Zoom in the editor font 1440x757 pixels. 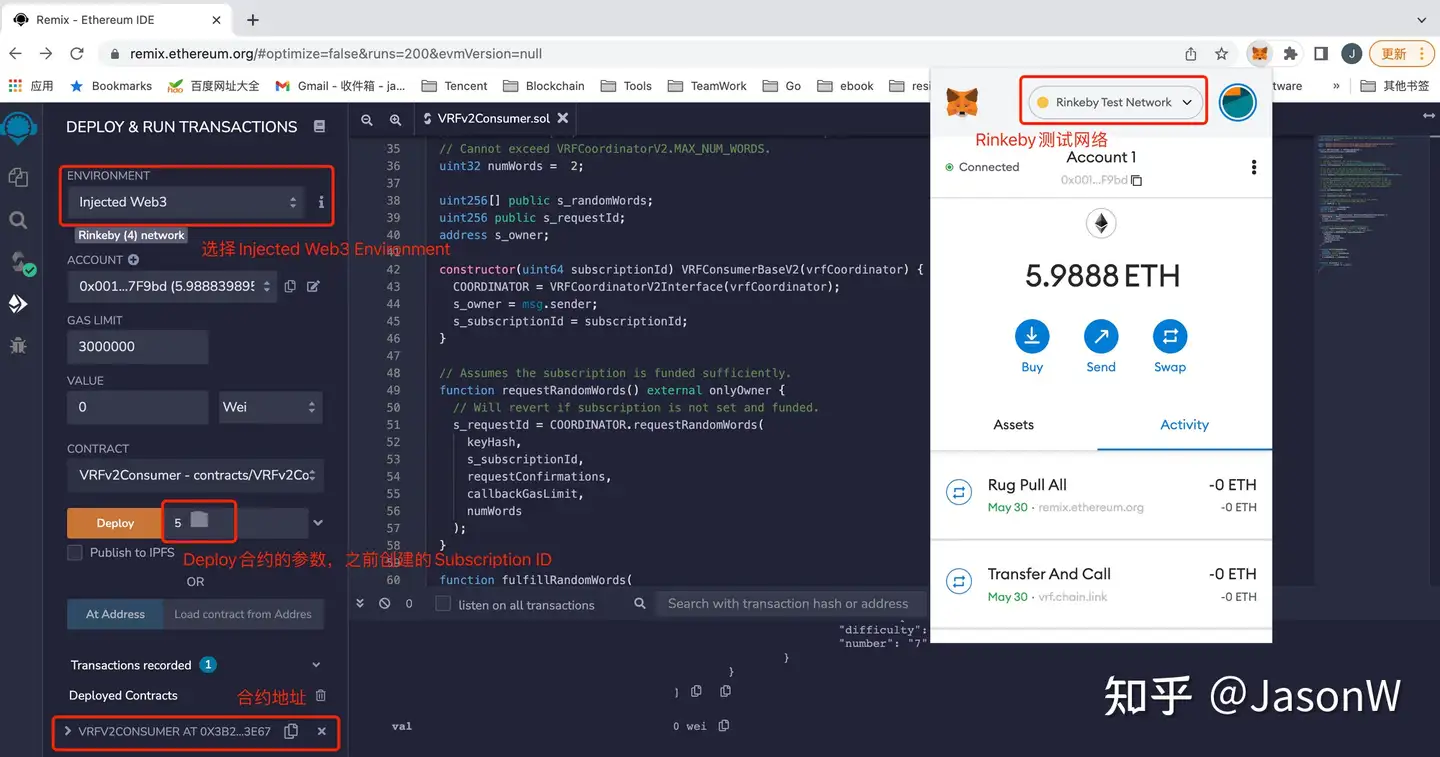[x=395, y=119]
